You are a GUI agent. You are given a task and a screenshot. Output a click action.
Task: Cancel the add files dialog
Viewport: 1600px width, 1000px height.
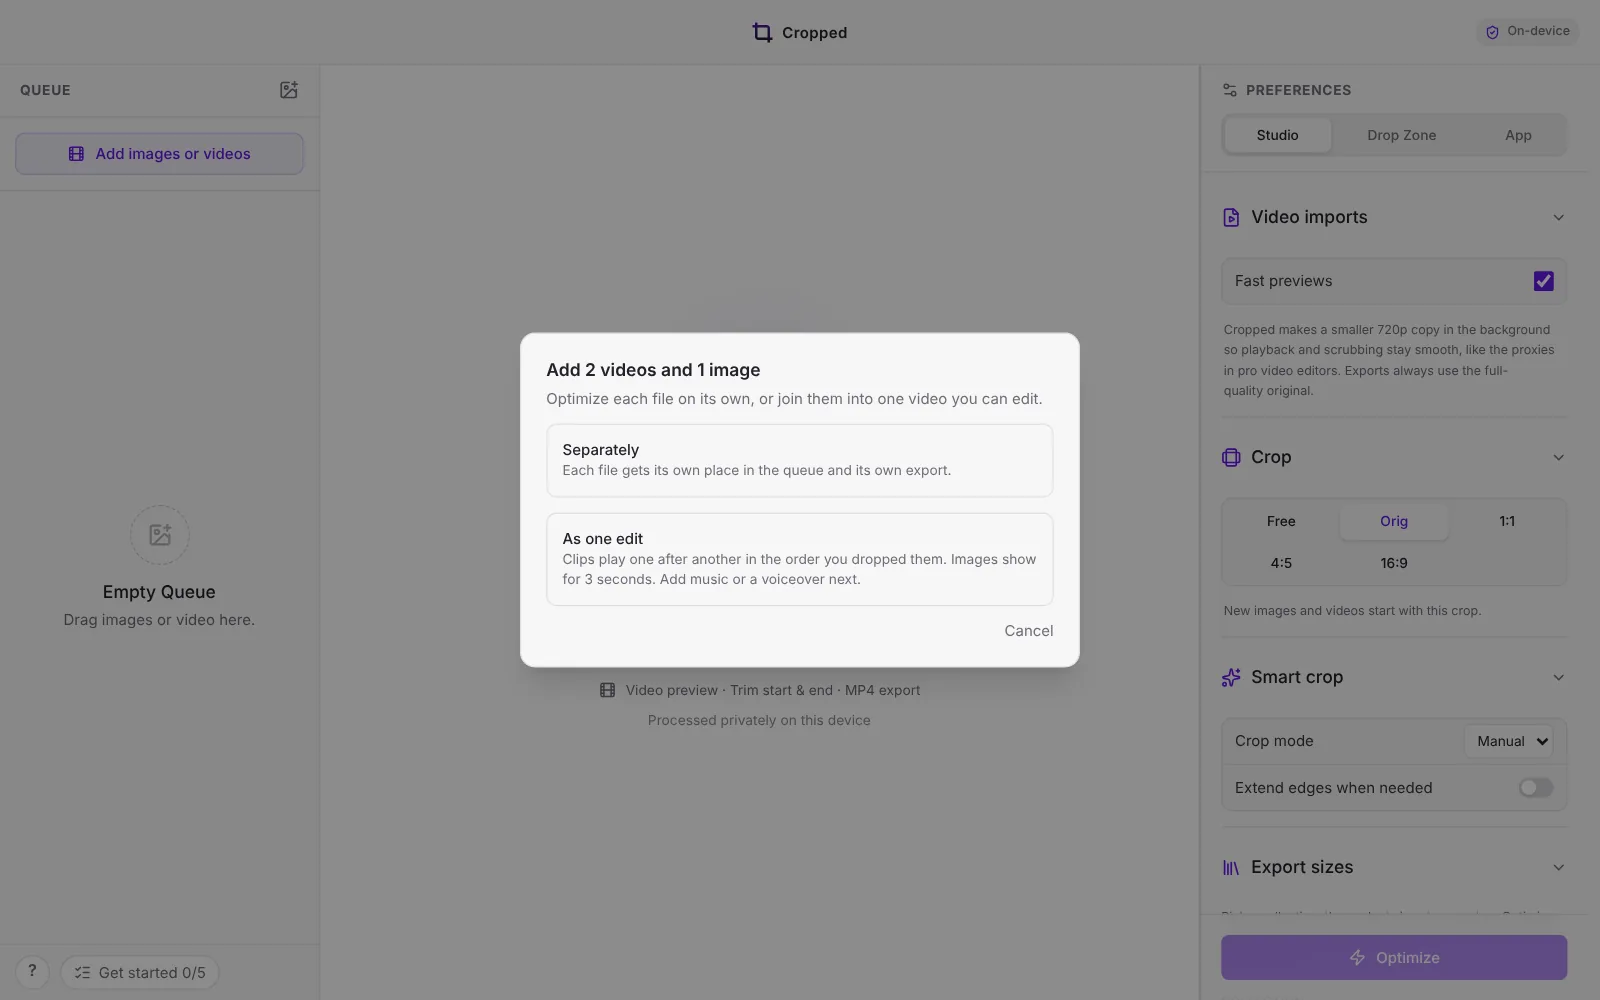1028,631
